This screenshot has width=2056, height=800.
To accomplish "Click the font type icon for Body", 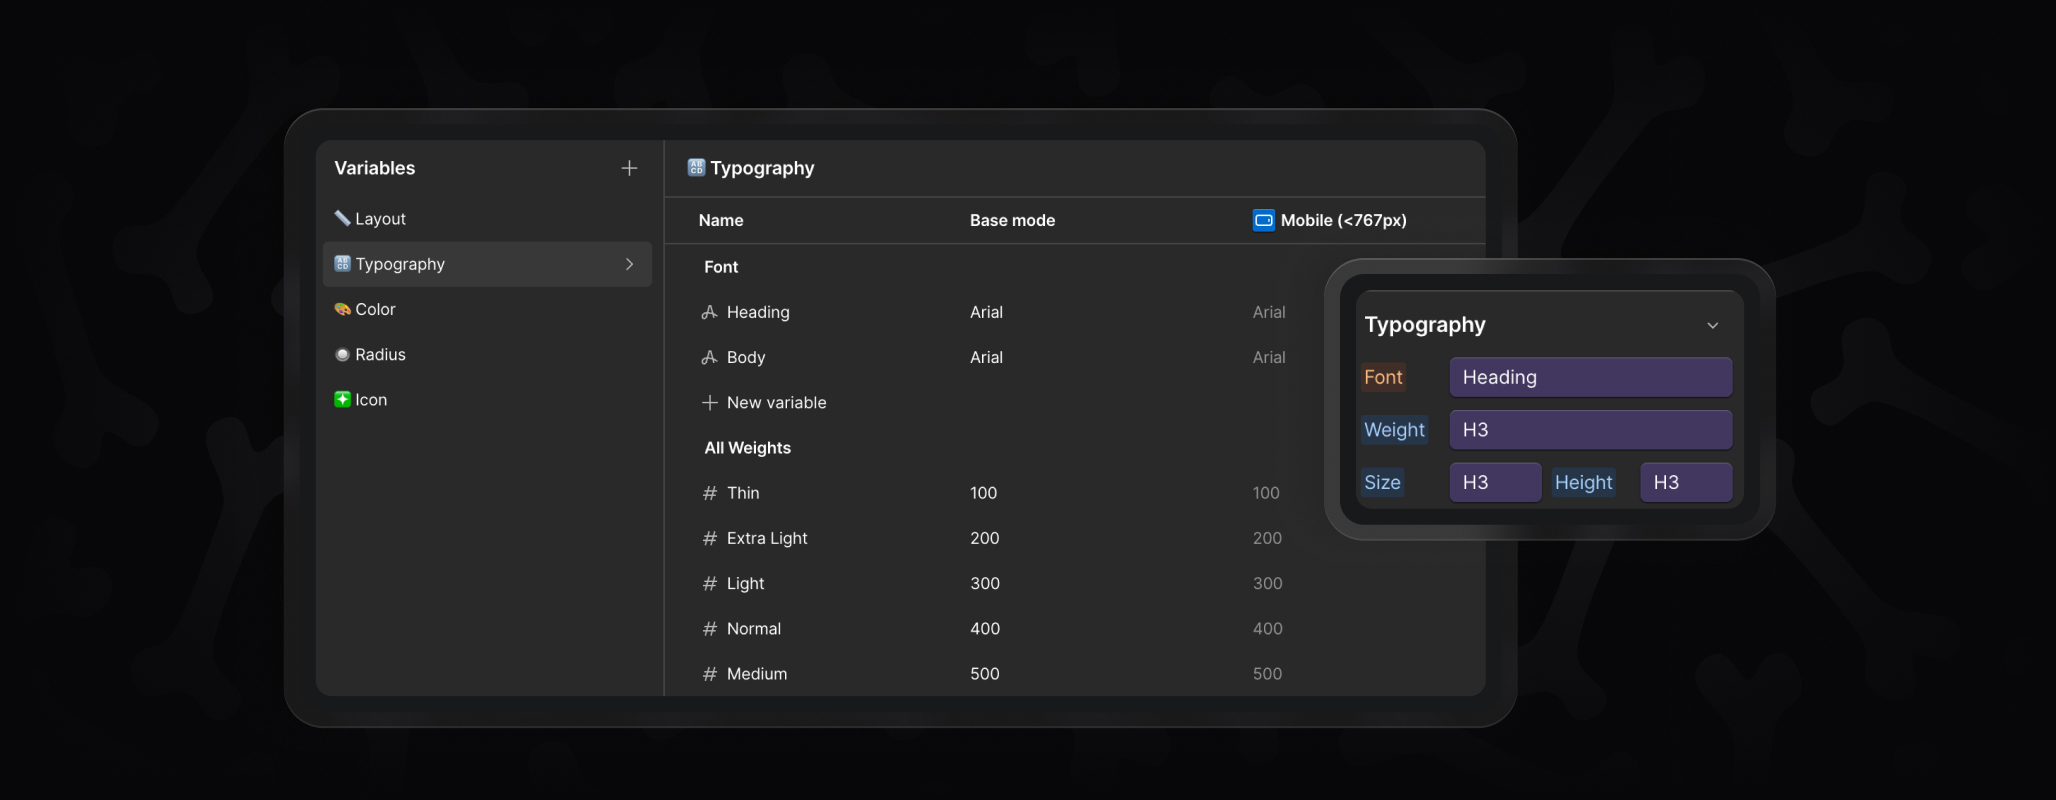I will click(x=709, y=357).
